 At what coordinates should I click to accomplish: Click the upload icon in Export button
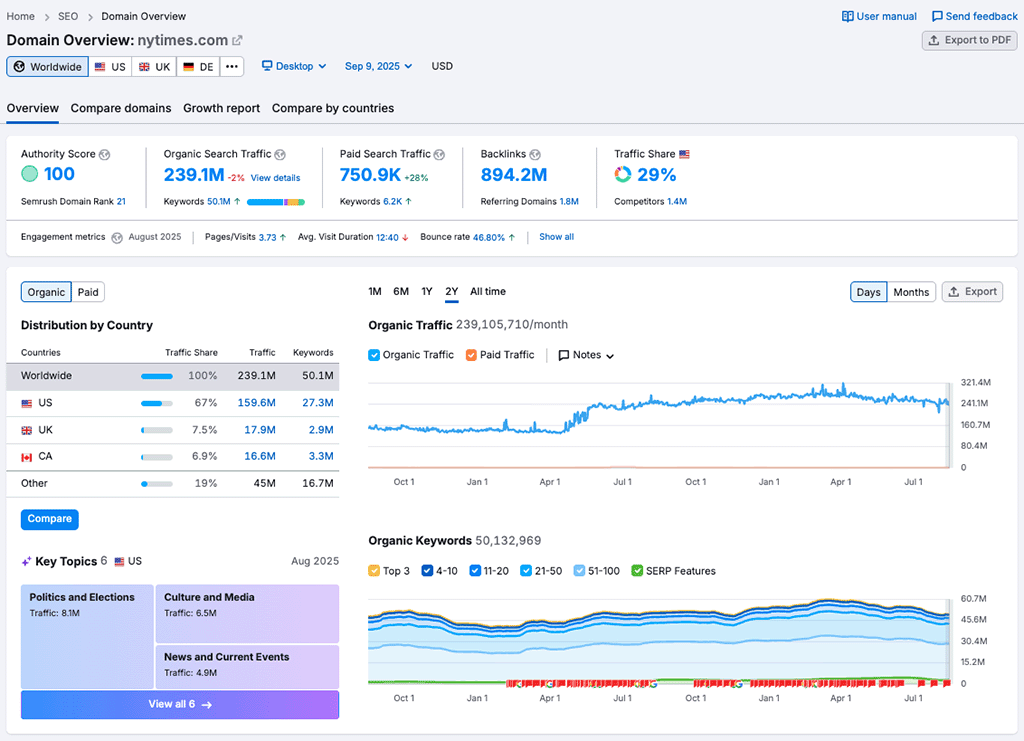pyautogui.click(x=953, y=292)
